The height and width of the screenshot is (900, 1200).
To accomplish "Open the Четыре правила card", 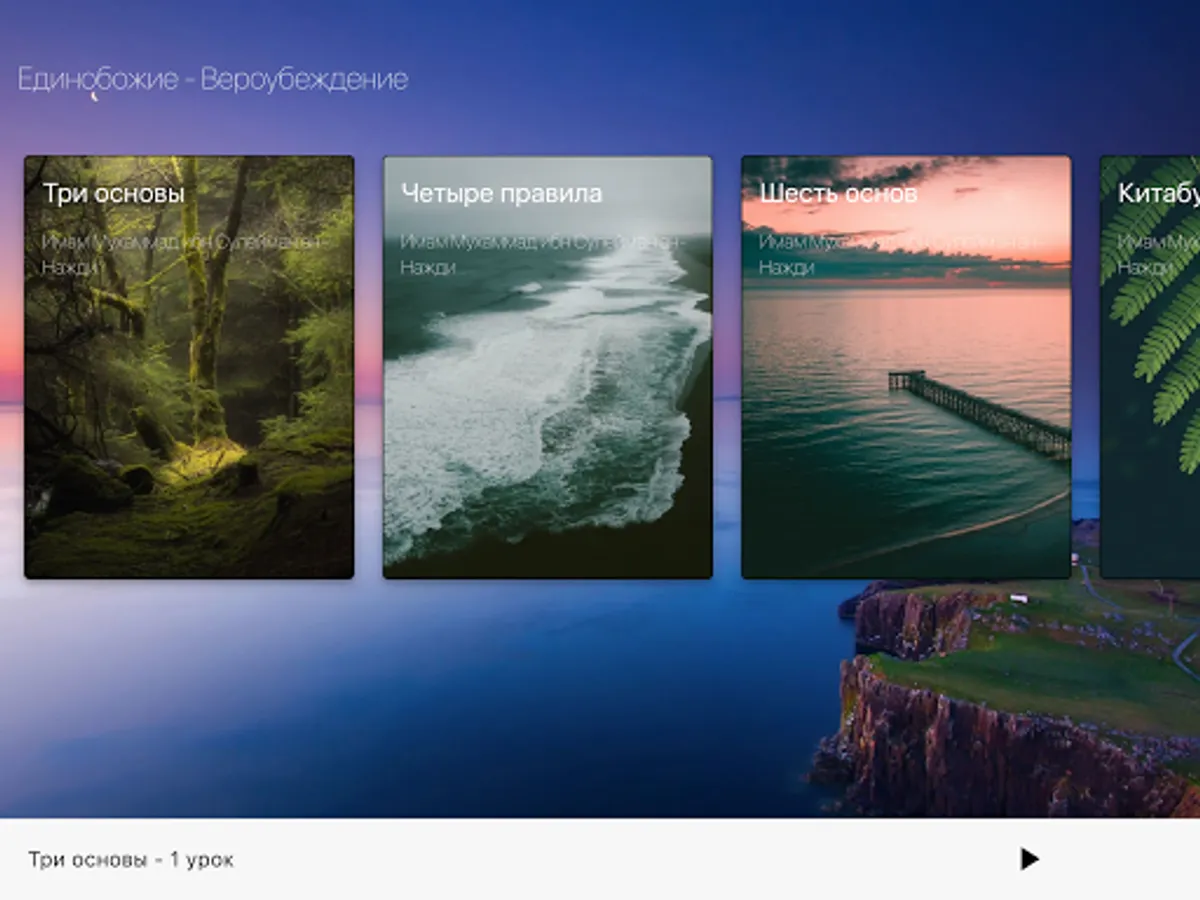I will pyautogui.click(x=548, y=367).
